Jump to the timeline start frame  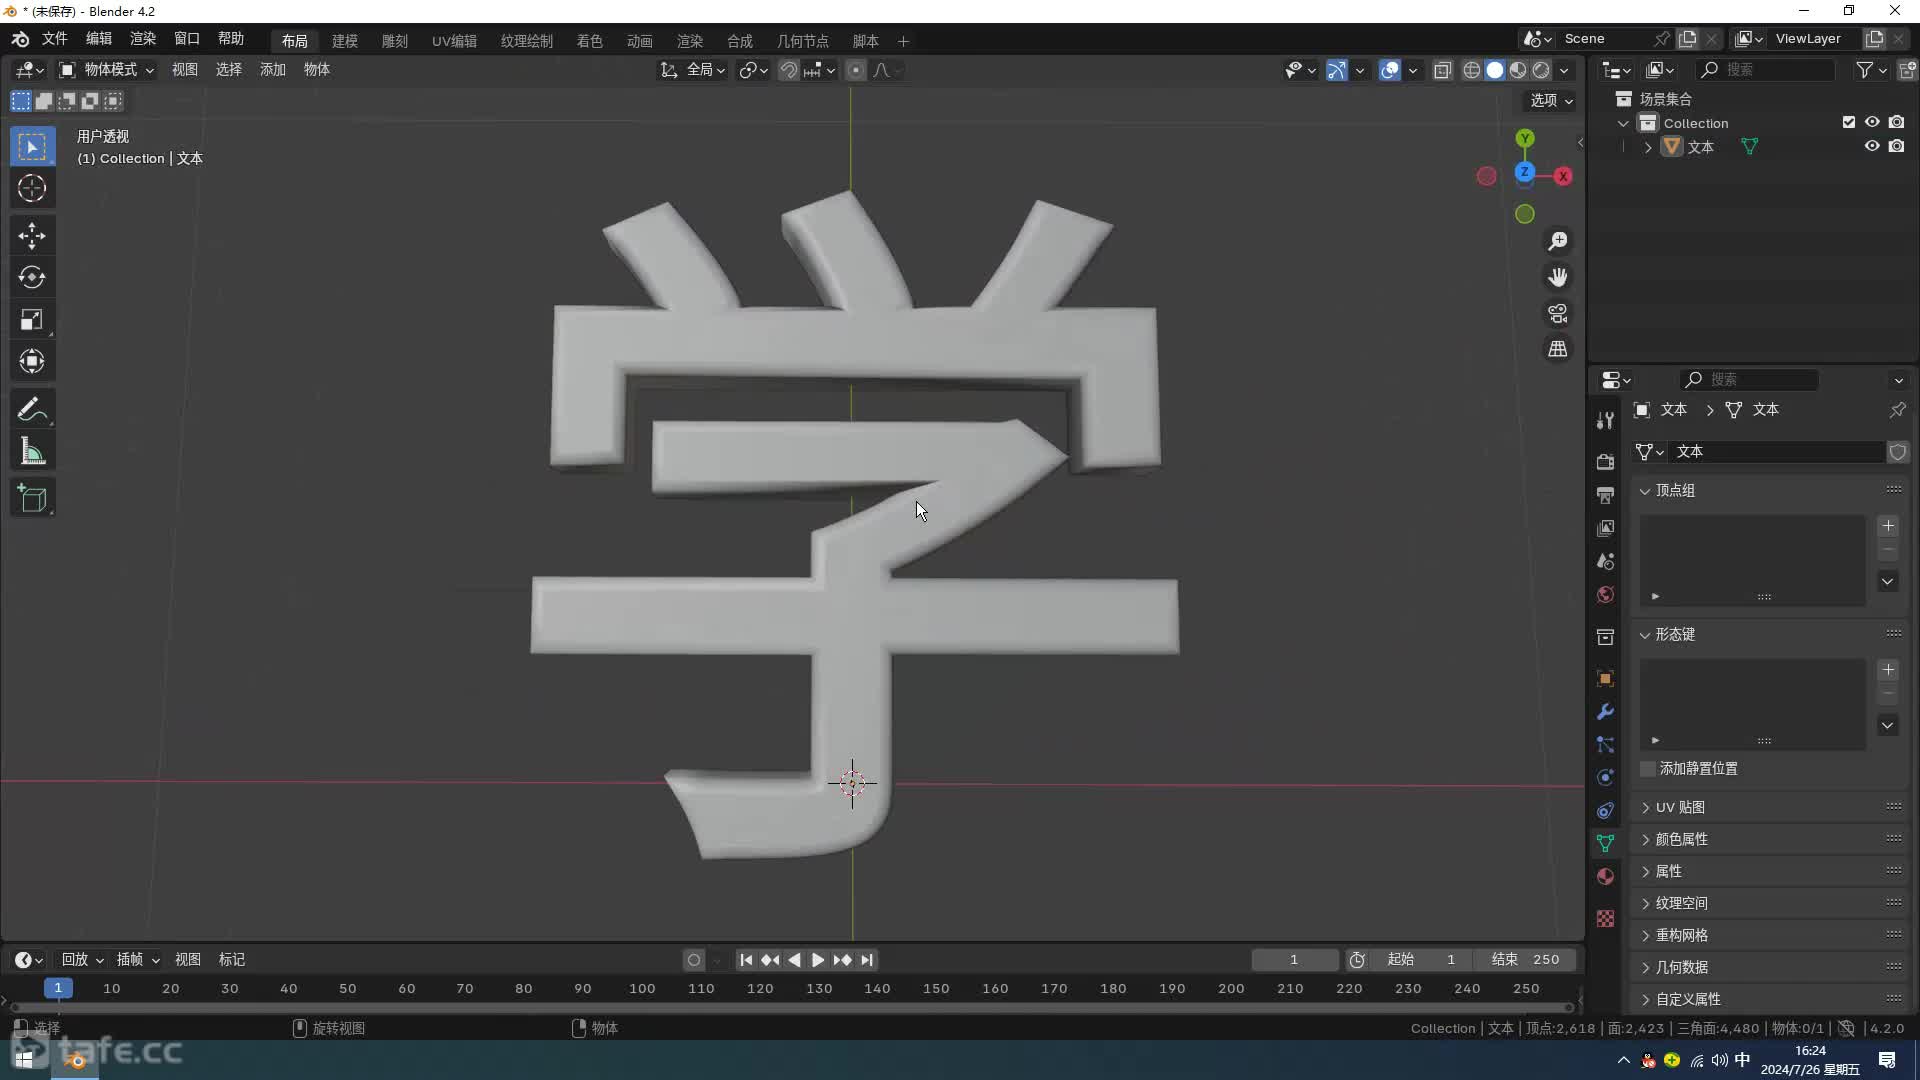tap(746, 960)
